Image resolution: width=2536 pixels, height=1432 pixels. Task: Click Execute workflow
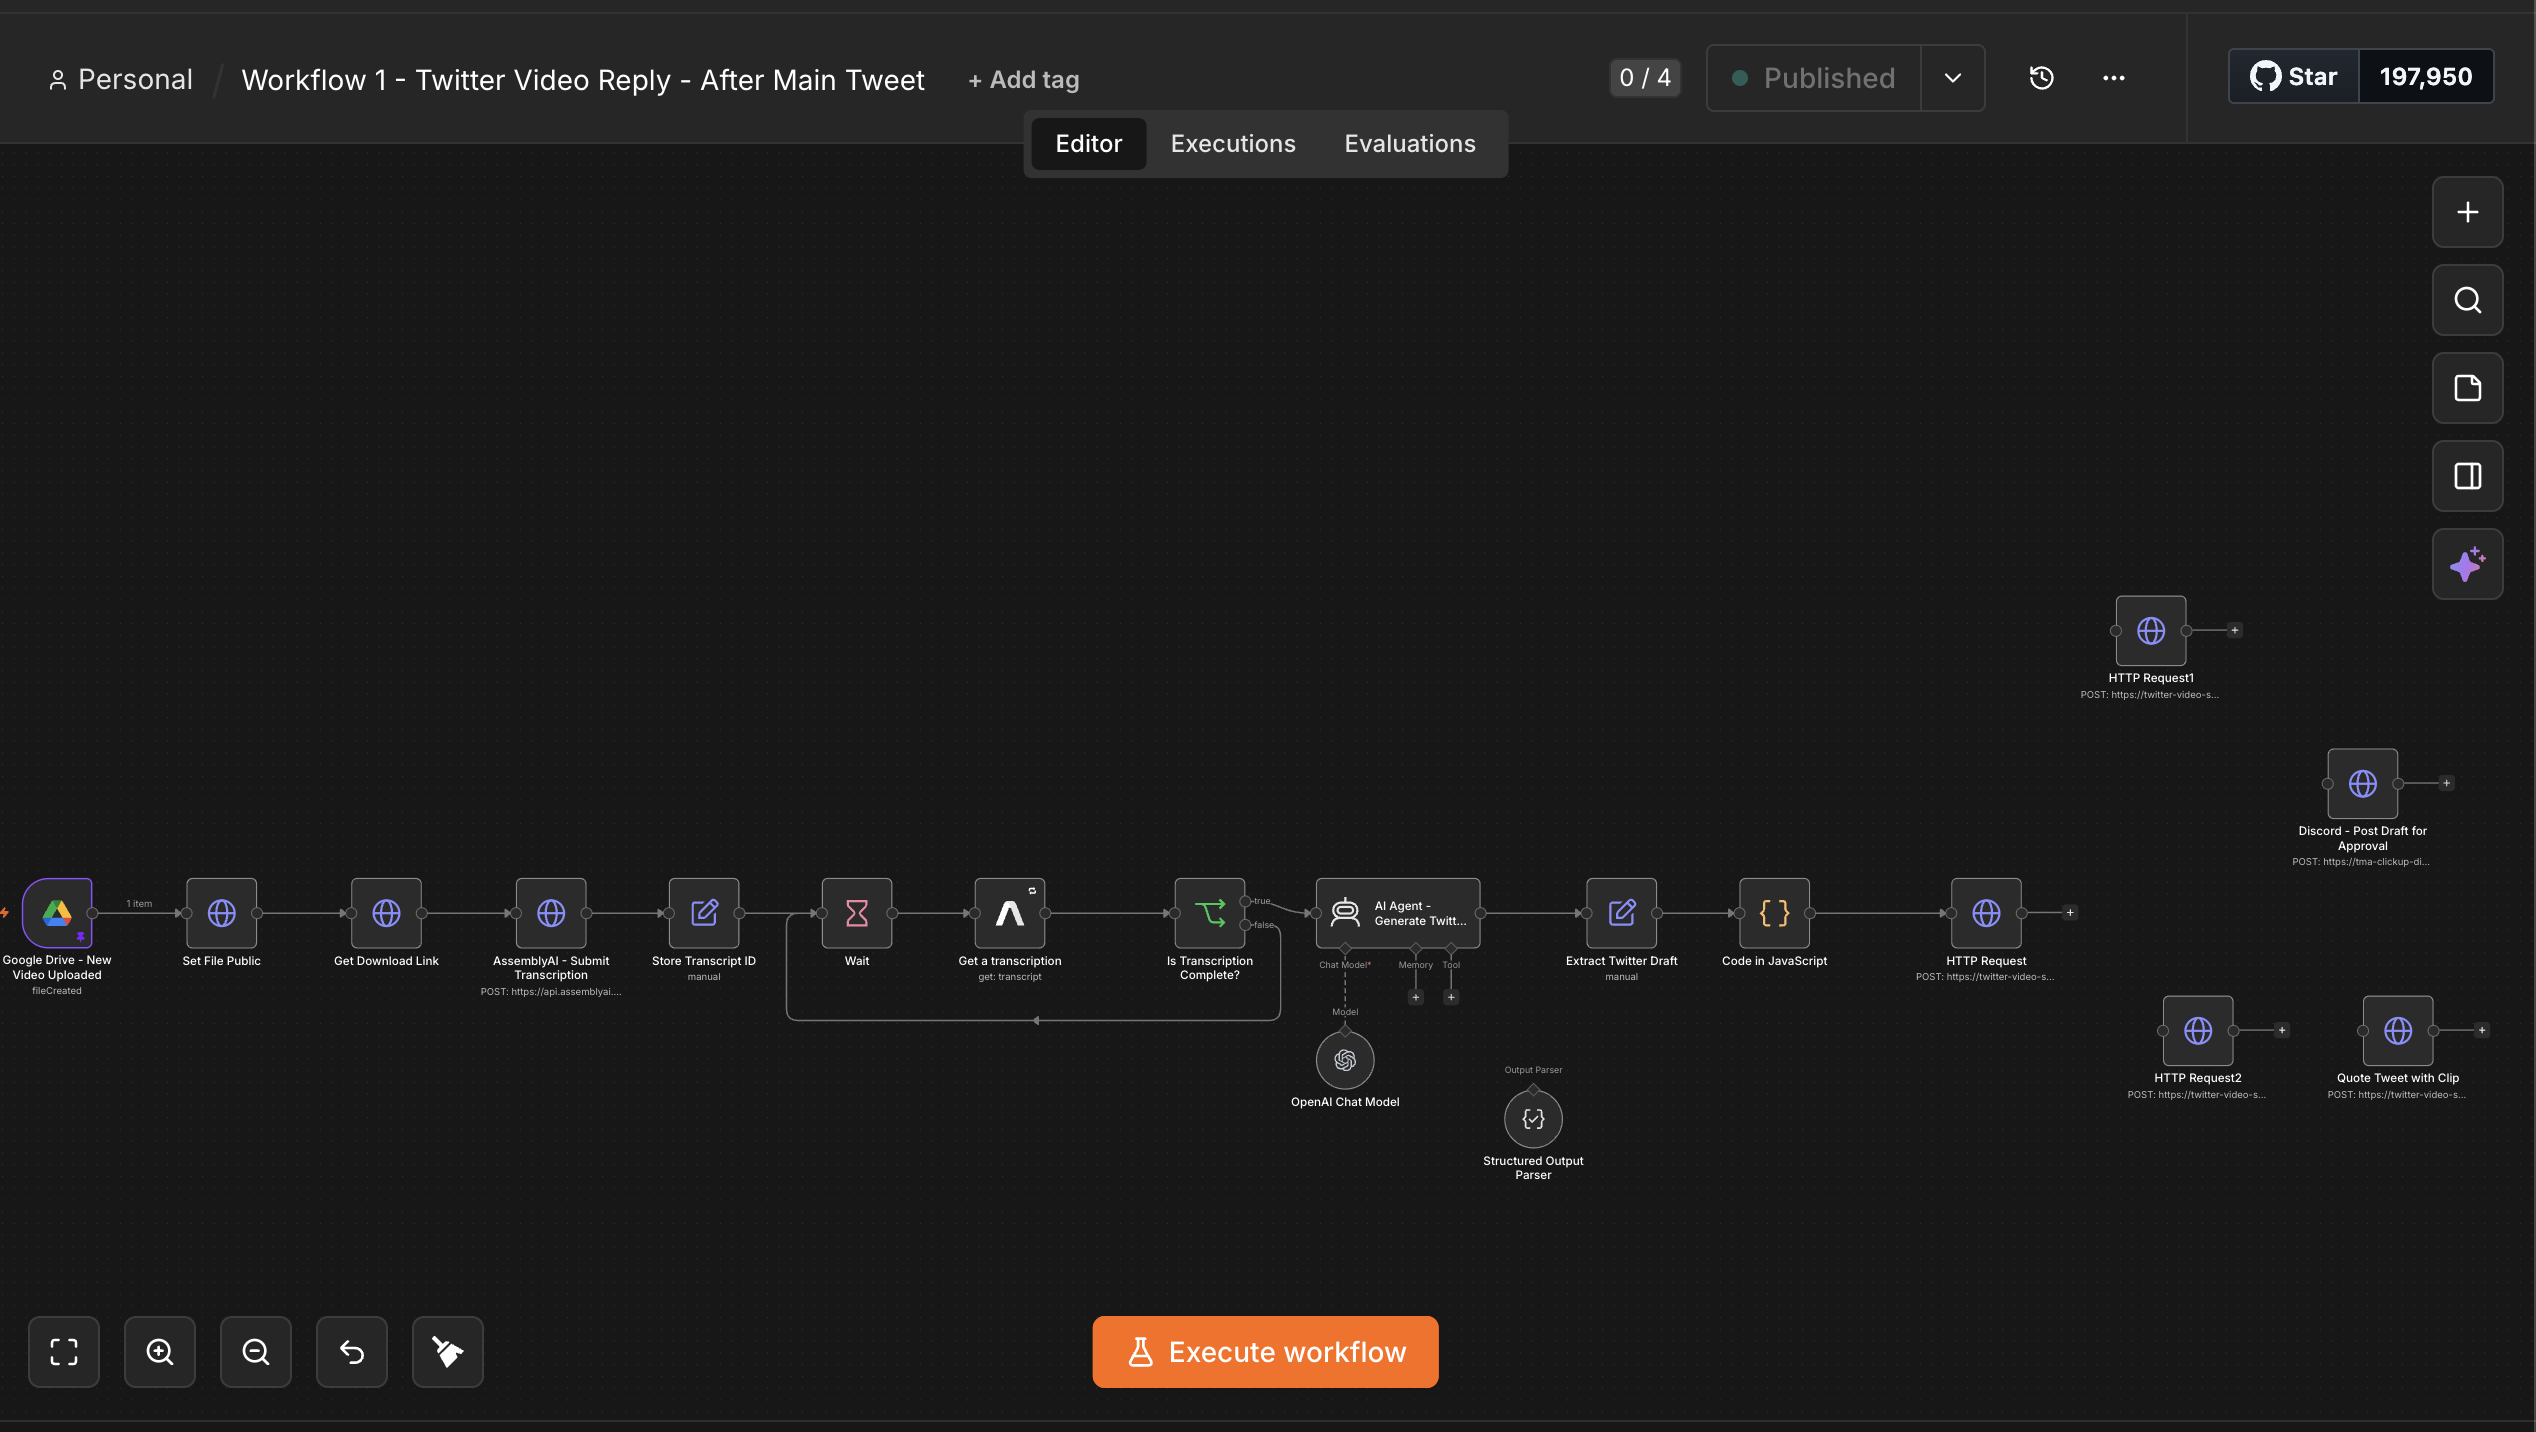pos(1266,1352)
